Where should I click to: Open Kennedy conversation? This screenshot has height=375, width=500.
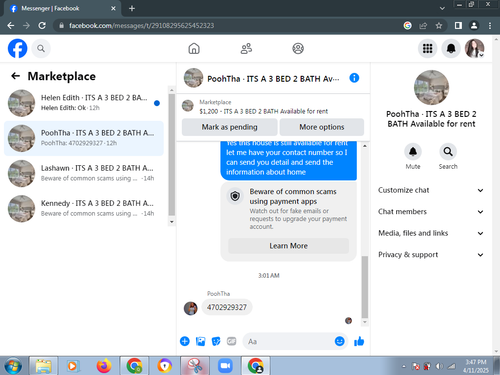[x=83, y=209]
